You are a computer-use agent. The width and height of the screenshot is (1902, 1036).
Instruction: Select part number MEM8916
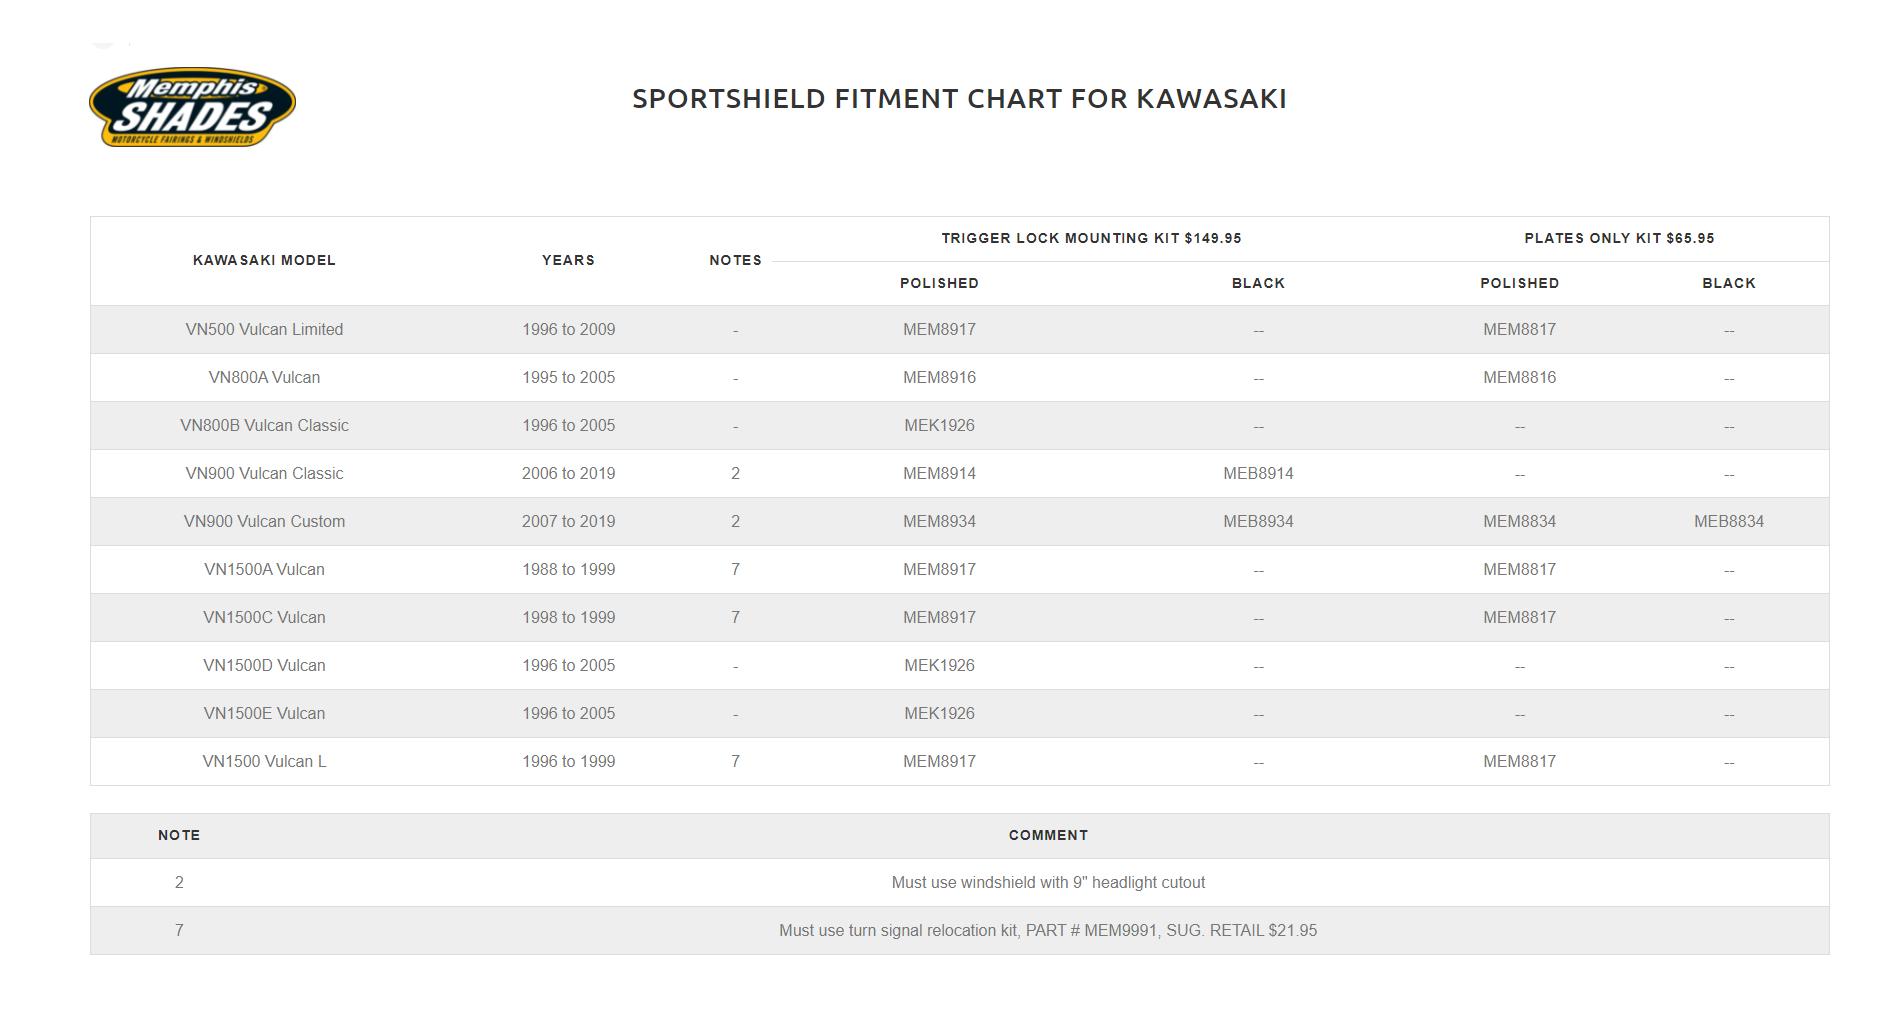click(939, 378)
